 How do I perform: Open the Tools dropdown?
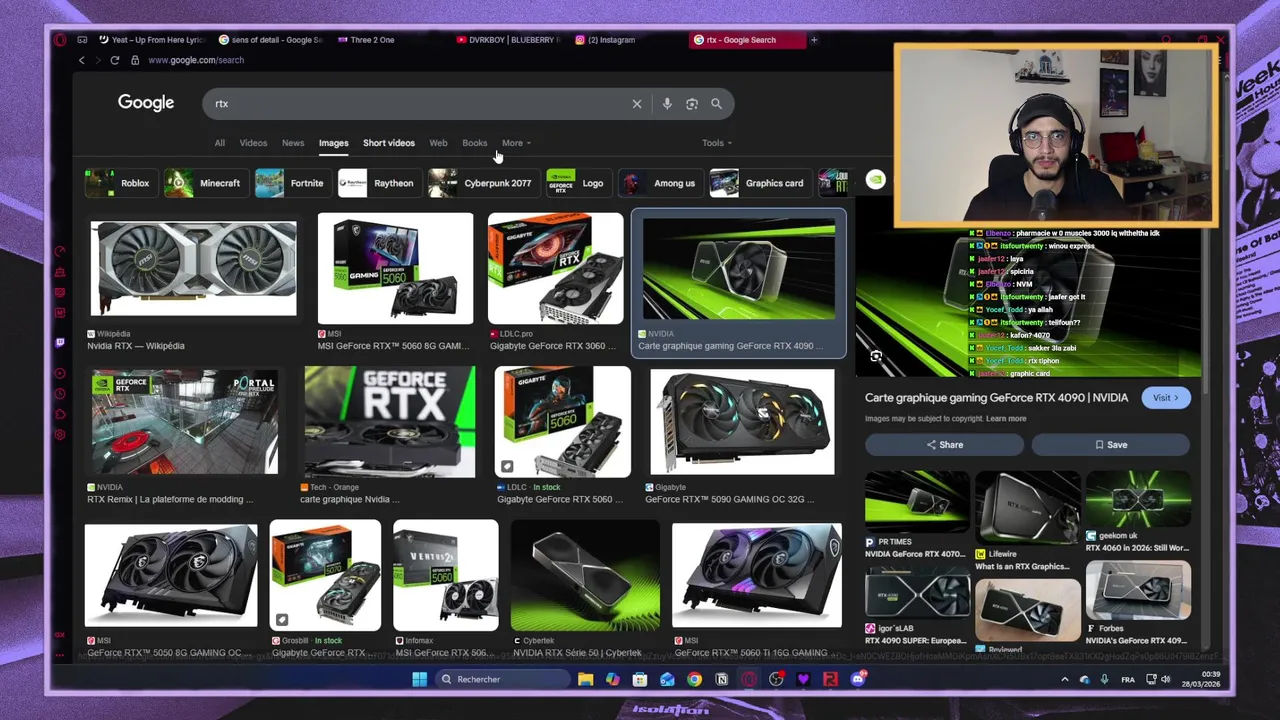[717, 143]
